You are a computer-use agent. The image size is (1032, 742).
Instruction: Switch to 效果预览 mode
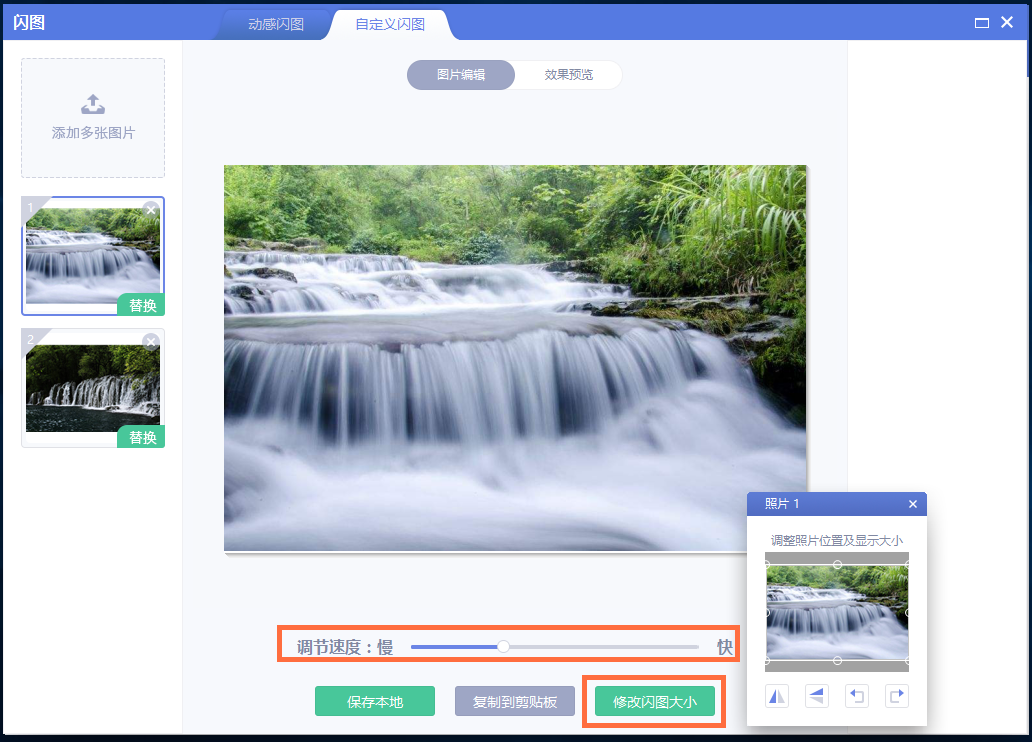[568, 75]
